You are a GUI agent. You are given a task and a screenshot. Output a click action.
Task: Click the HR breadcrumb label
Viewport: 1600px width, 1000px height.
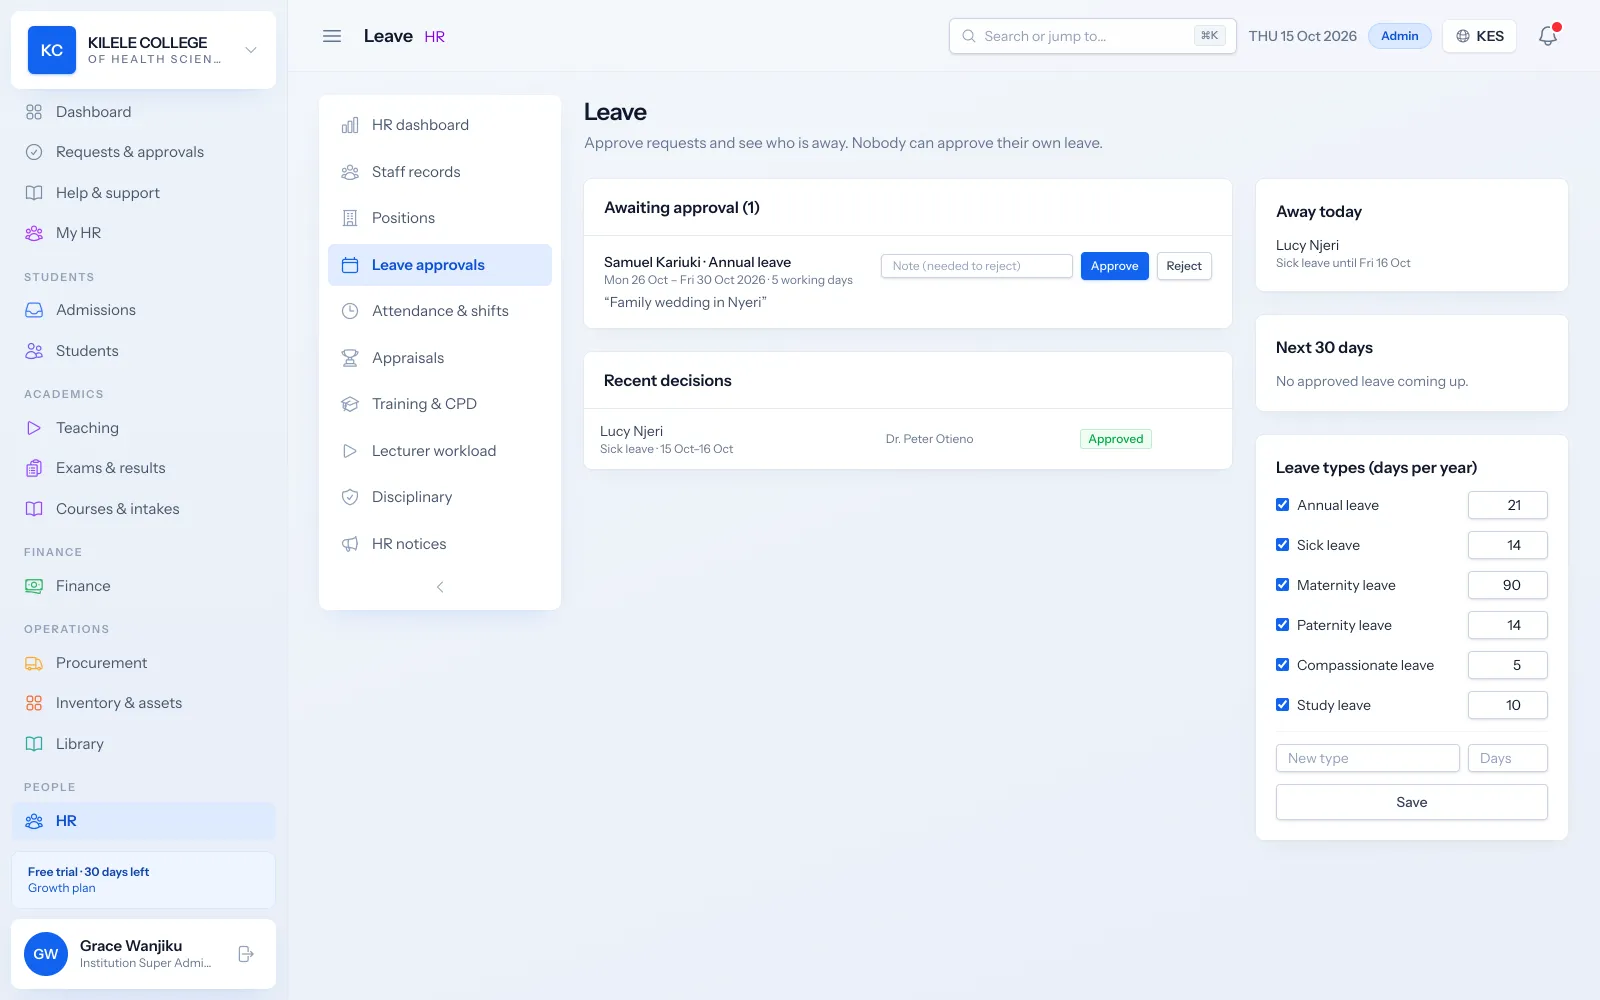coord(434,37)
